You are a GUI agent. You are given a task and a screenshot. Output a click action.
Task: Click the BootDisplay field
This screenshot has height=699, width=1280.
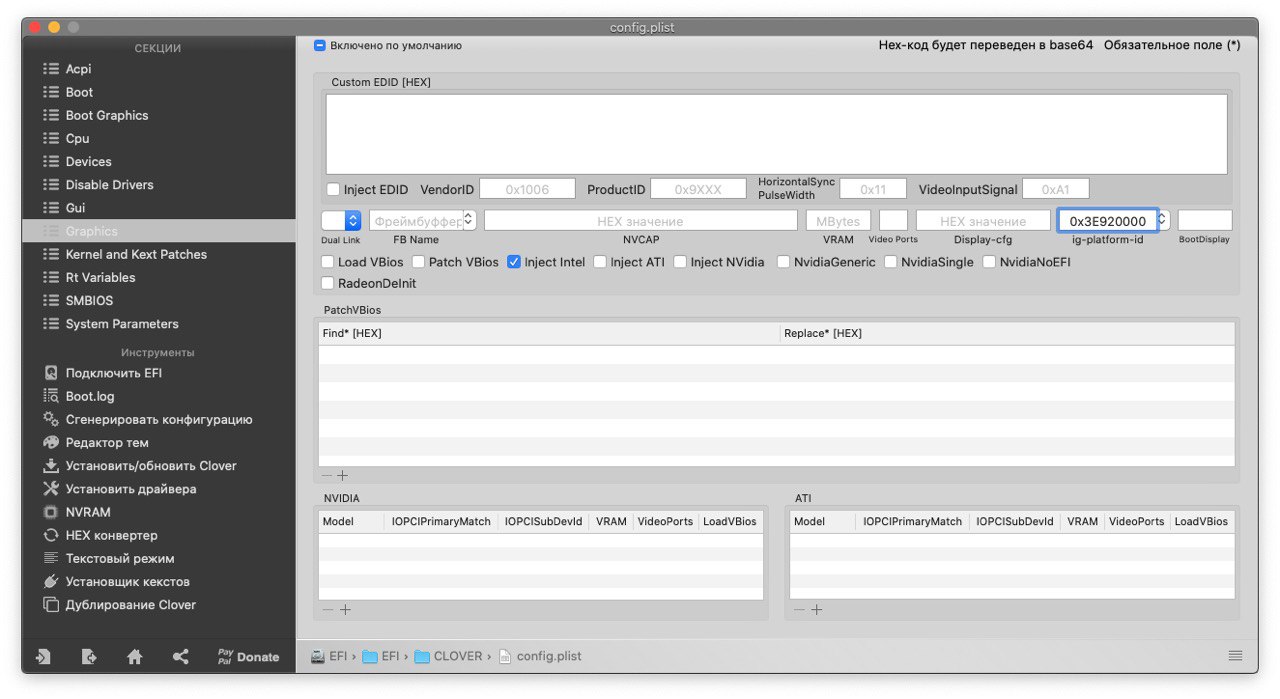click(1204, 221)
